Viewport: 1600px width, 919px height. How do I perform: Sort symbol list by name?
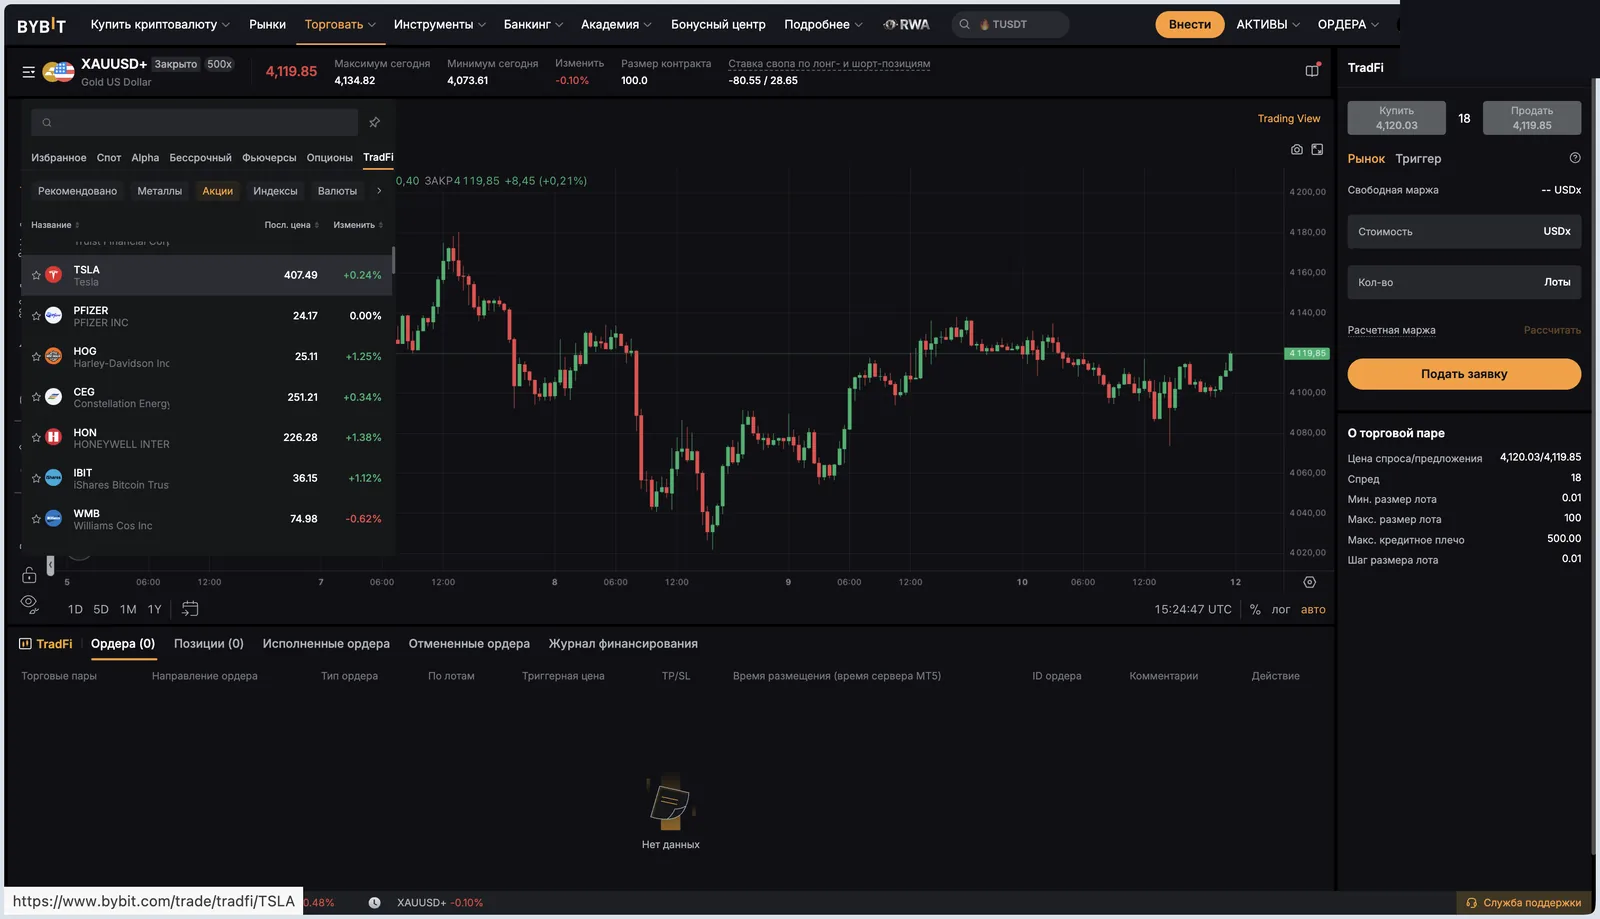55,226
